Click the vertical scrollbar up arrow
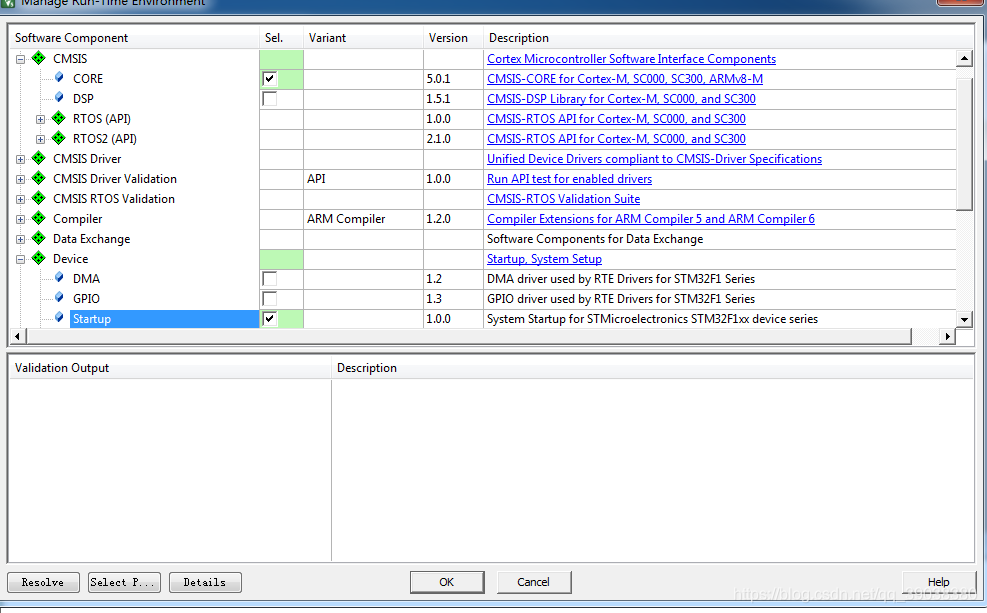987x613 pixels. (964, 59)
